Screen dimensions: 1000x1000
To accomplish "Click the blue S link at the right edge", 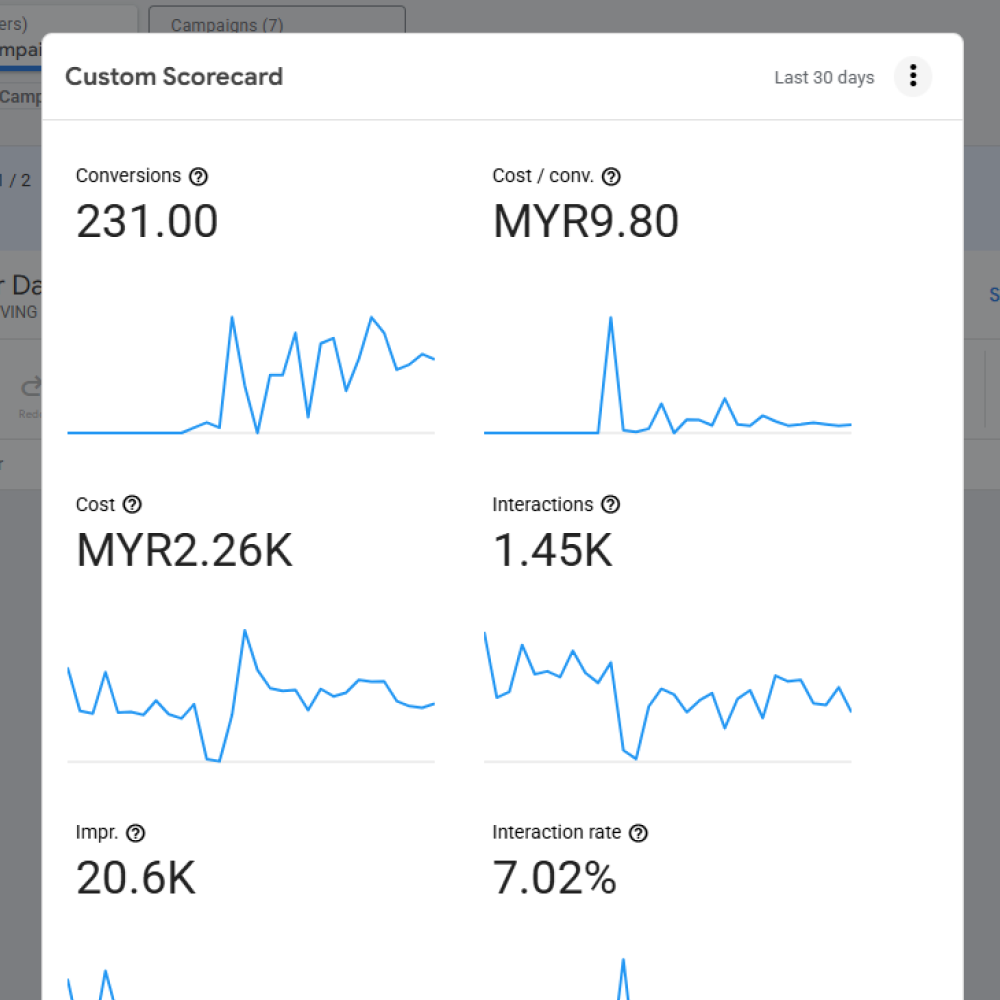I will pos(994,295).
